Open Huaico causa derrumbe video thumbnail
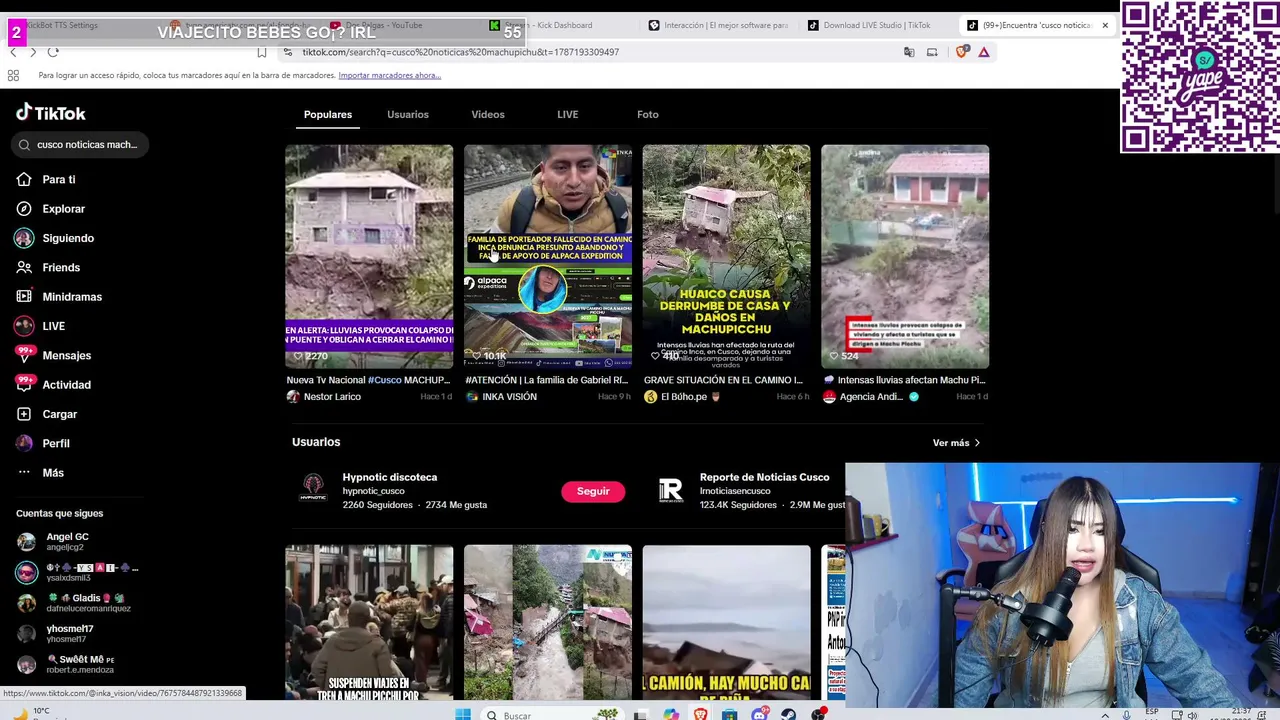The width and height of the screenshot is (1280, 720). [x=727, y=257]
